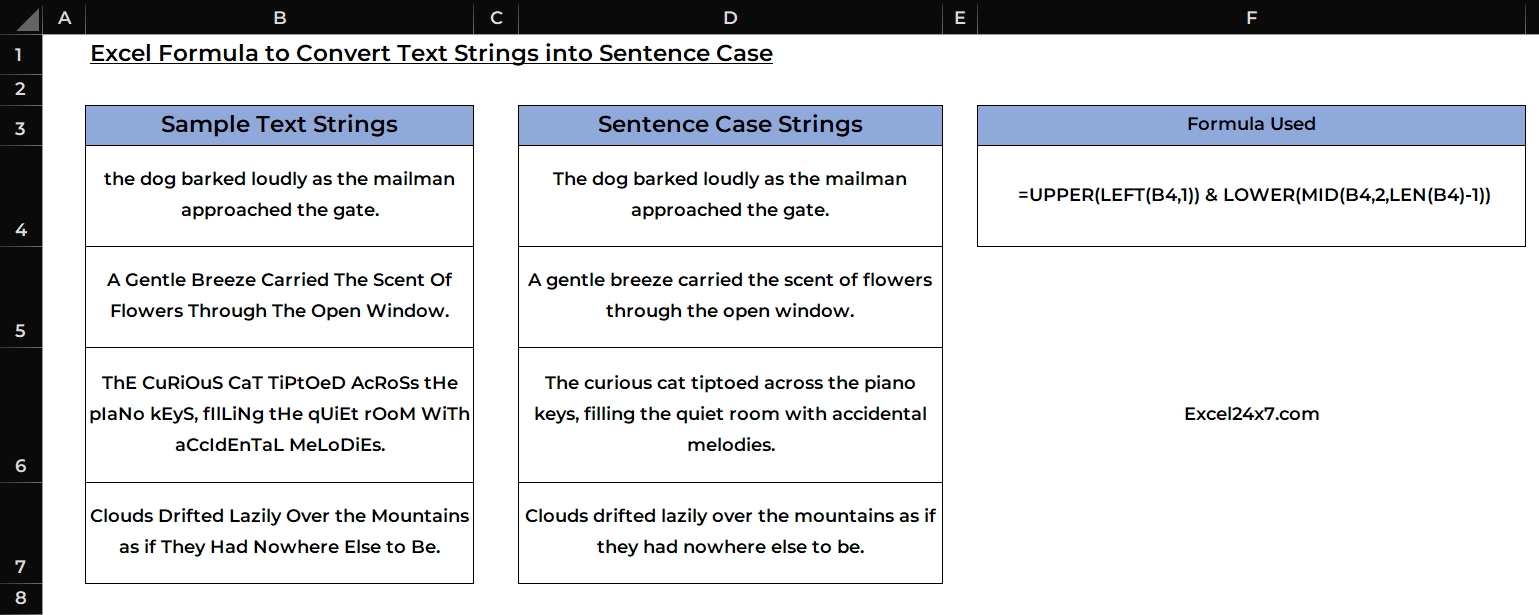The height and width of the screenshot is (615, 1539).
Task: Select column B header
Action: [x=279, y=17]
